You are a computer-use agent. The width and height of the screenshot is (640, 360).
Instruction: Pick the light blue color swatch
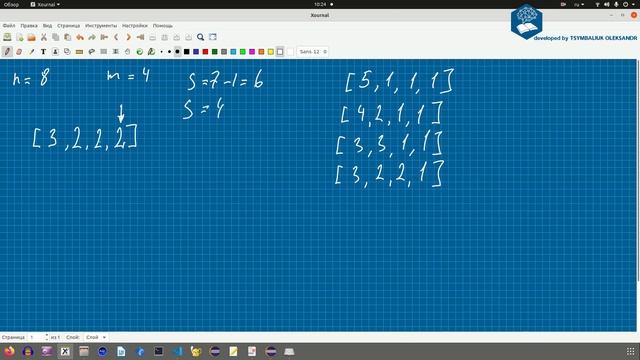click(x=233, y=52)
